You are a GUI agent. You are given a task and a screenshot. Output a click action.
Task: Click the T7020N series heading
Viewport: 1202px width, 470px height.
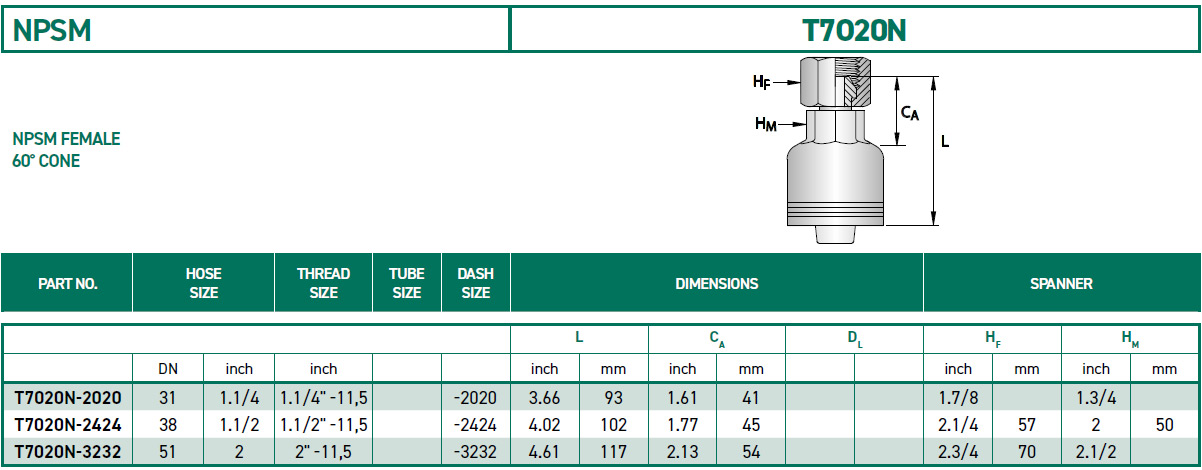click(x=854, y=31)
